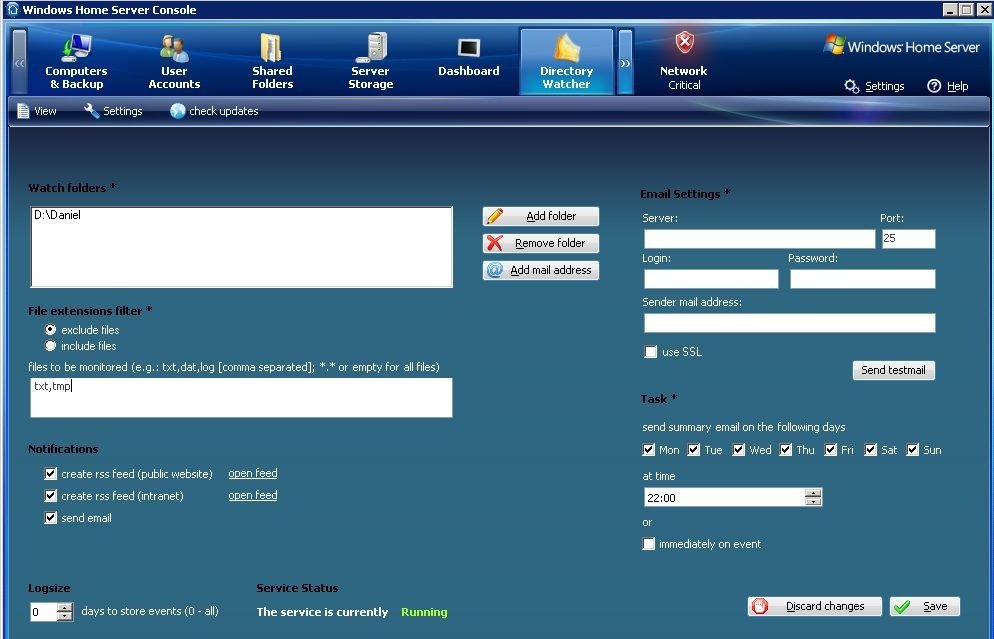
Task: Select D:\Daniel in watch folders list
Action: coord(57,215)
